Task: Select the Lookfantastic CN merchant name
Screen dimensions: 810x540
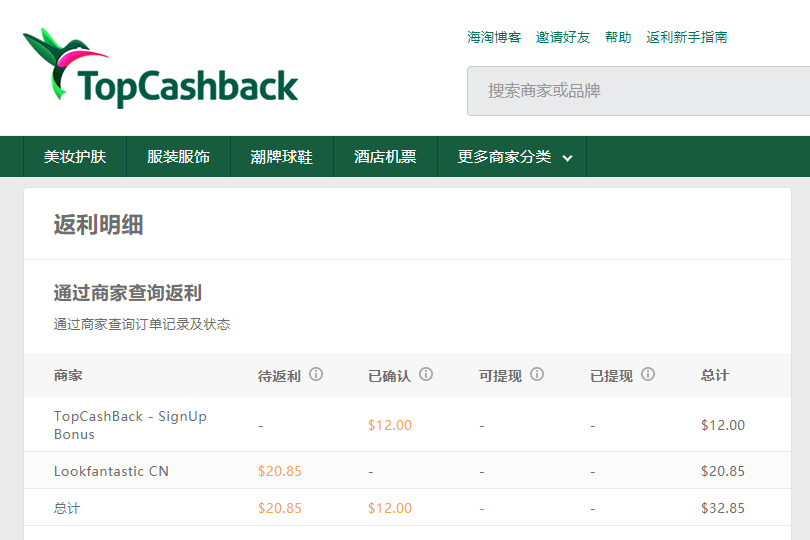Action: tap(111, 471)
